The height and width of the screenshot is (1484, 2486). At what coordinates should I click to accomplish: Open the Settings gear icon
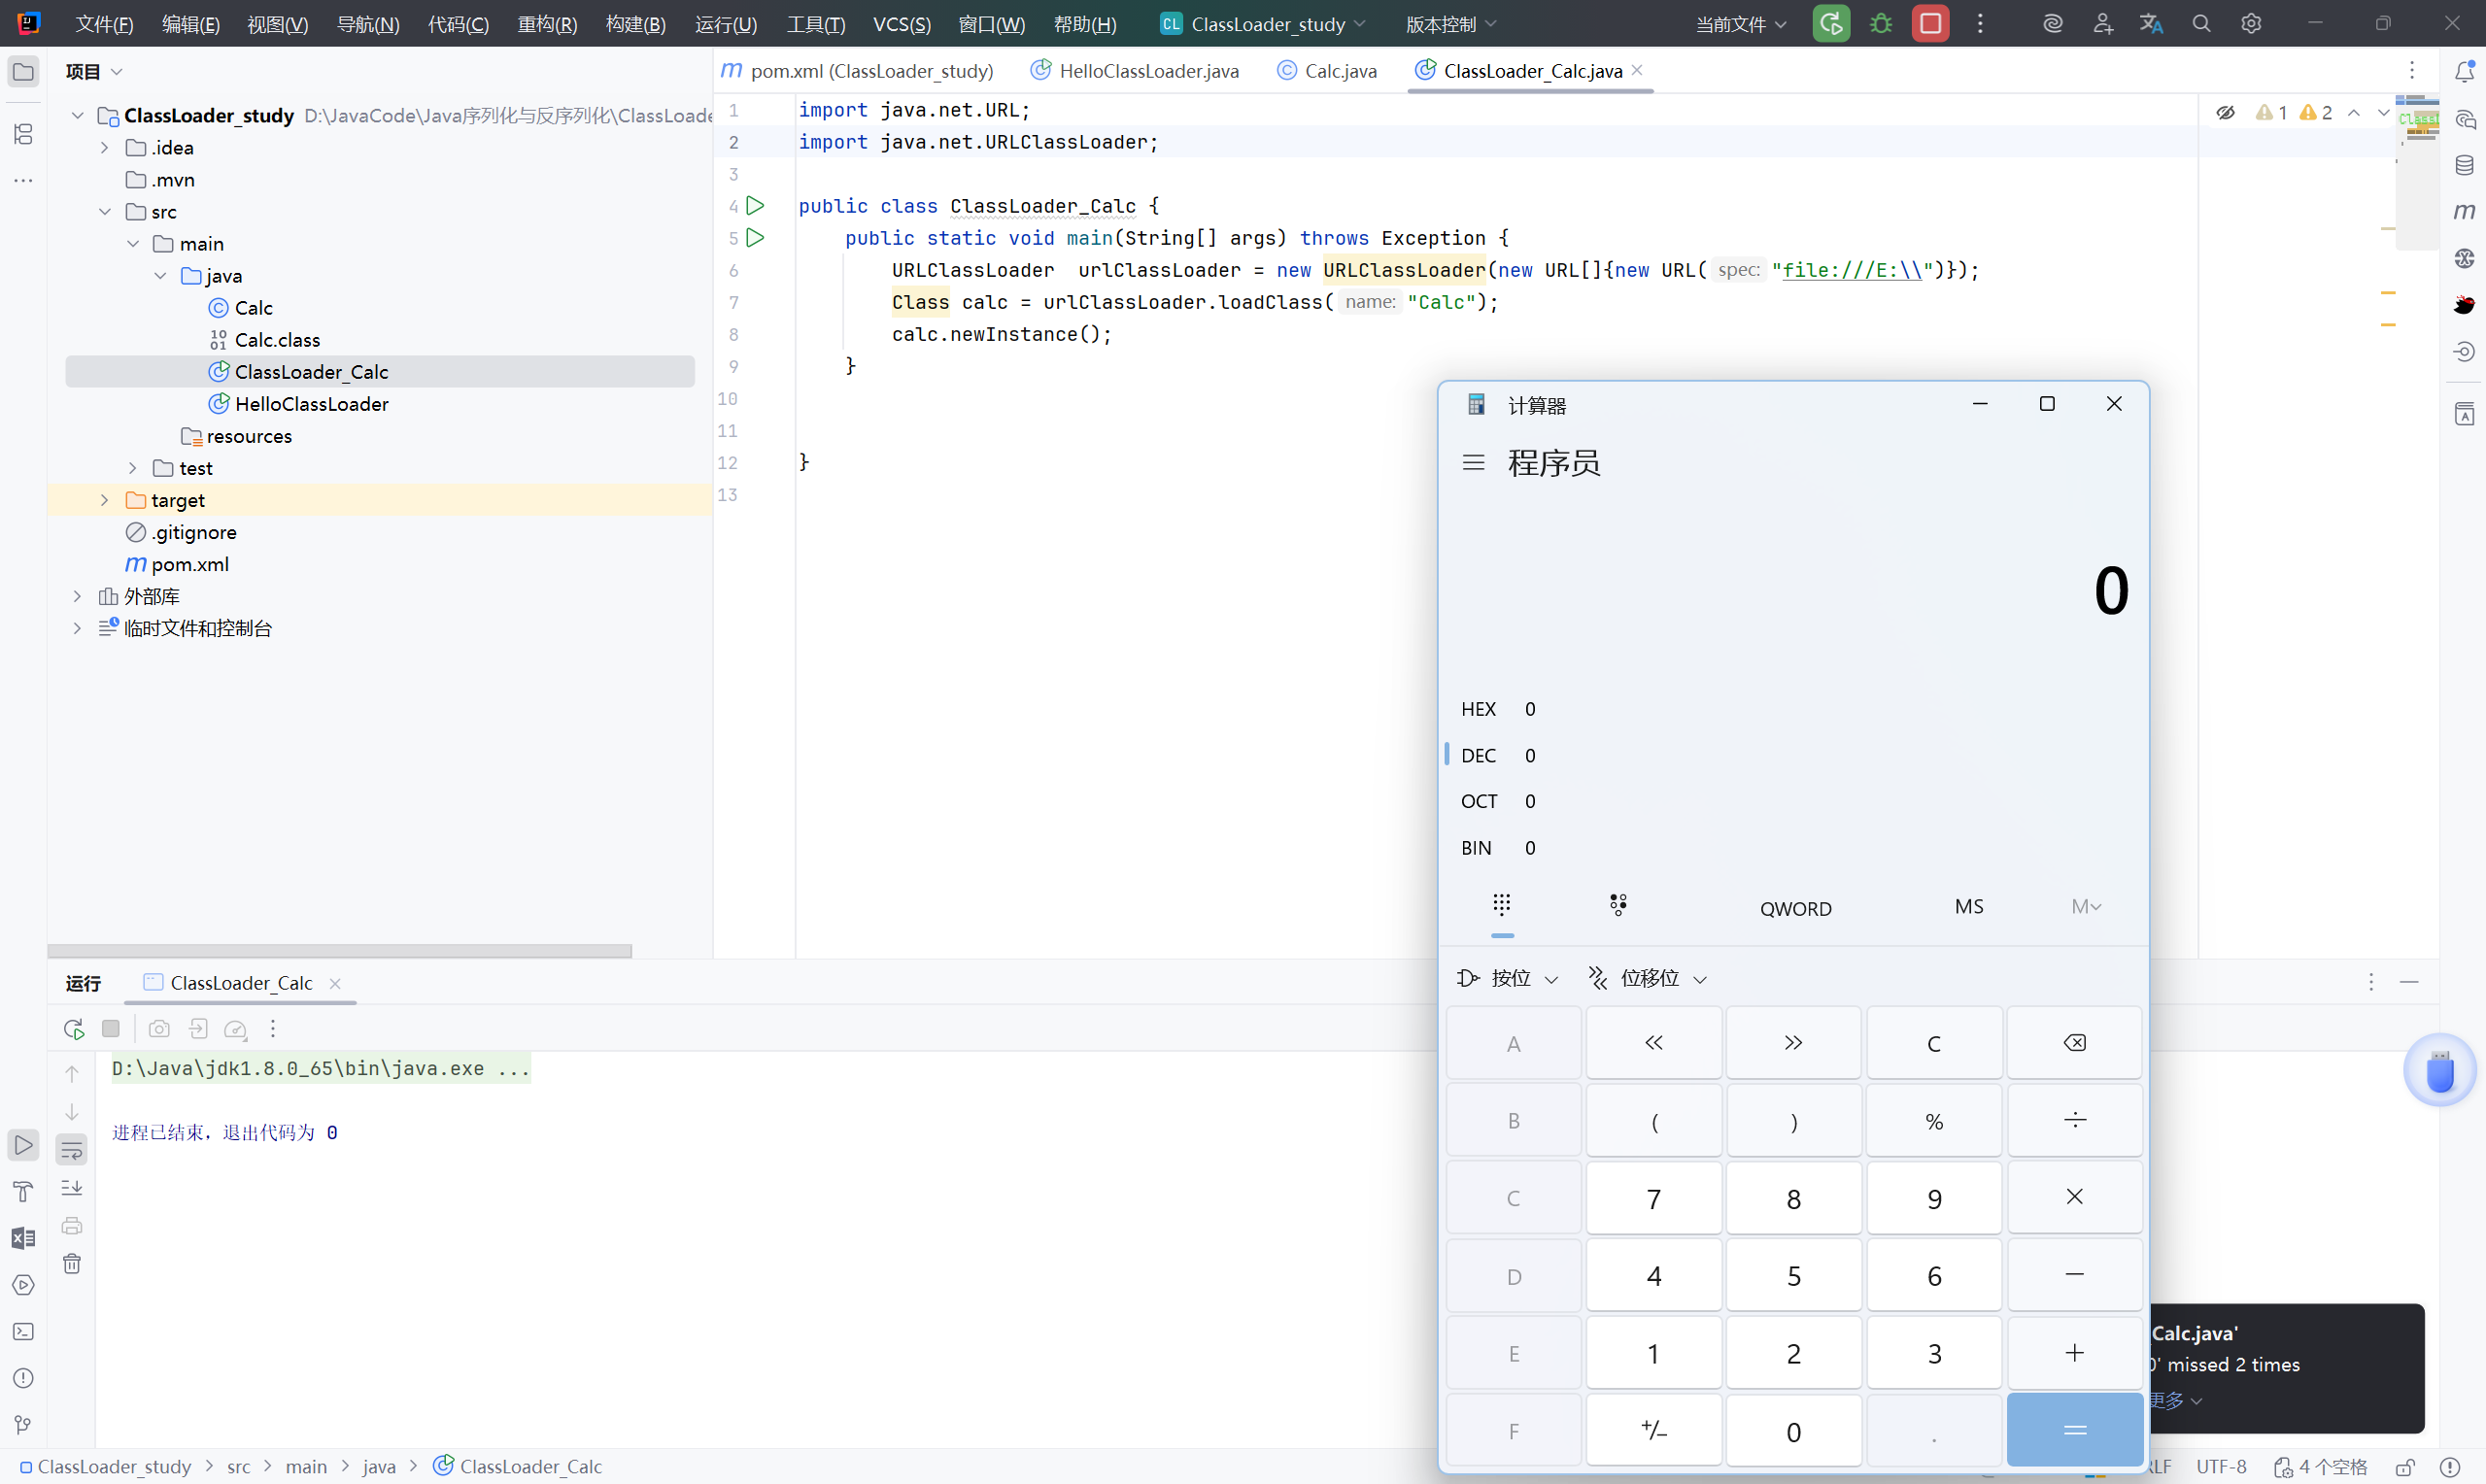pos(2251,24)
